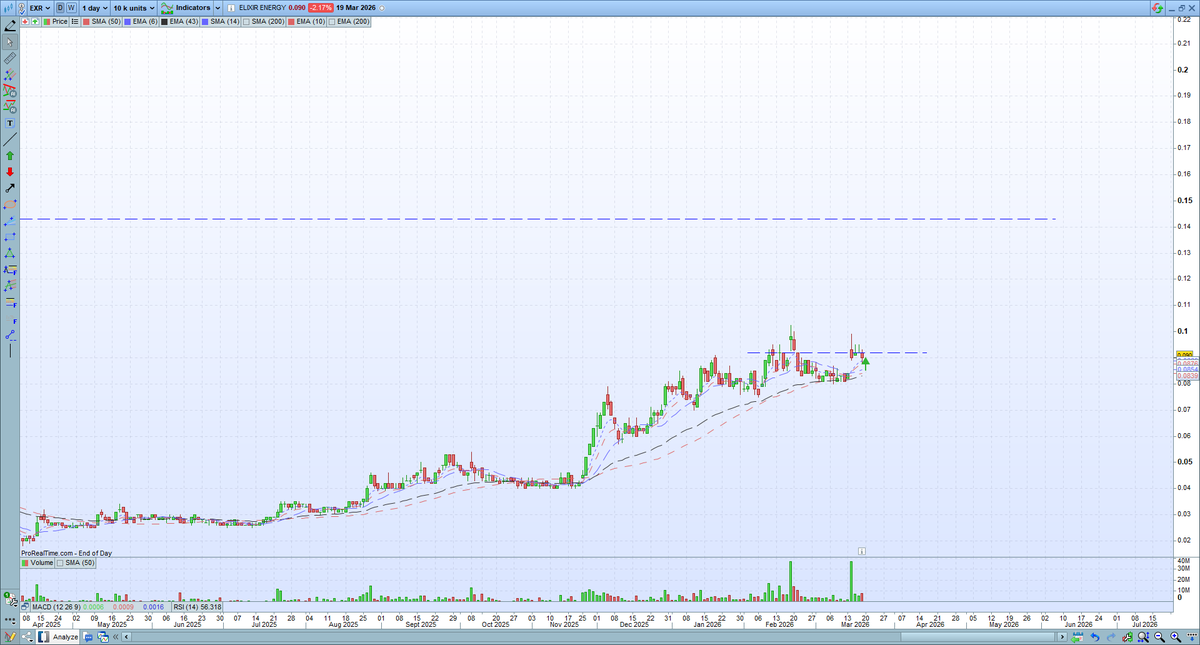Toggle Volume SMA (50) indicator
Viewport: 1200px width, 645px height.
[75, 563]
